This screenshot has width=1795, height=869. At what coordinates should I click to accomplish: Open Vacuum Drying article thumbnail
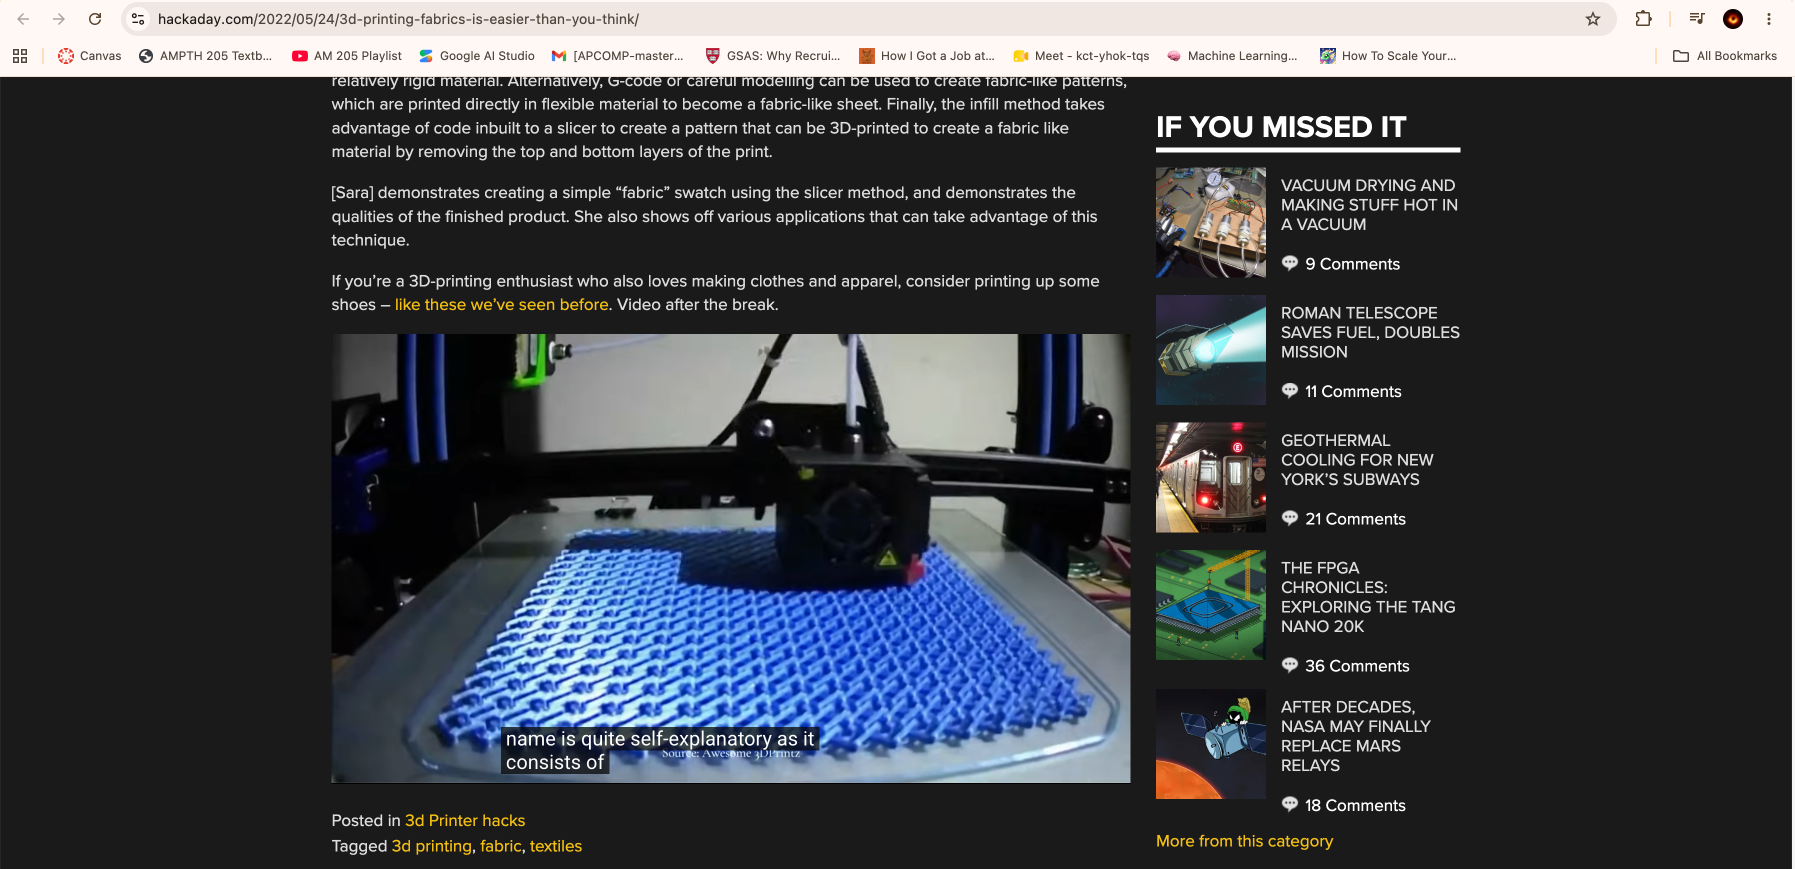pos(1211,222)
